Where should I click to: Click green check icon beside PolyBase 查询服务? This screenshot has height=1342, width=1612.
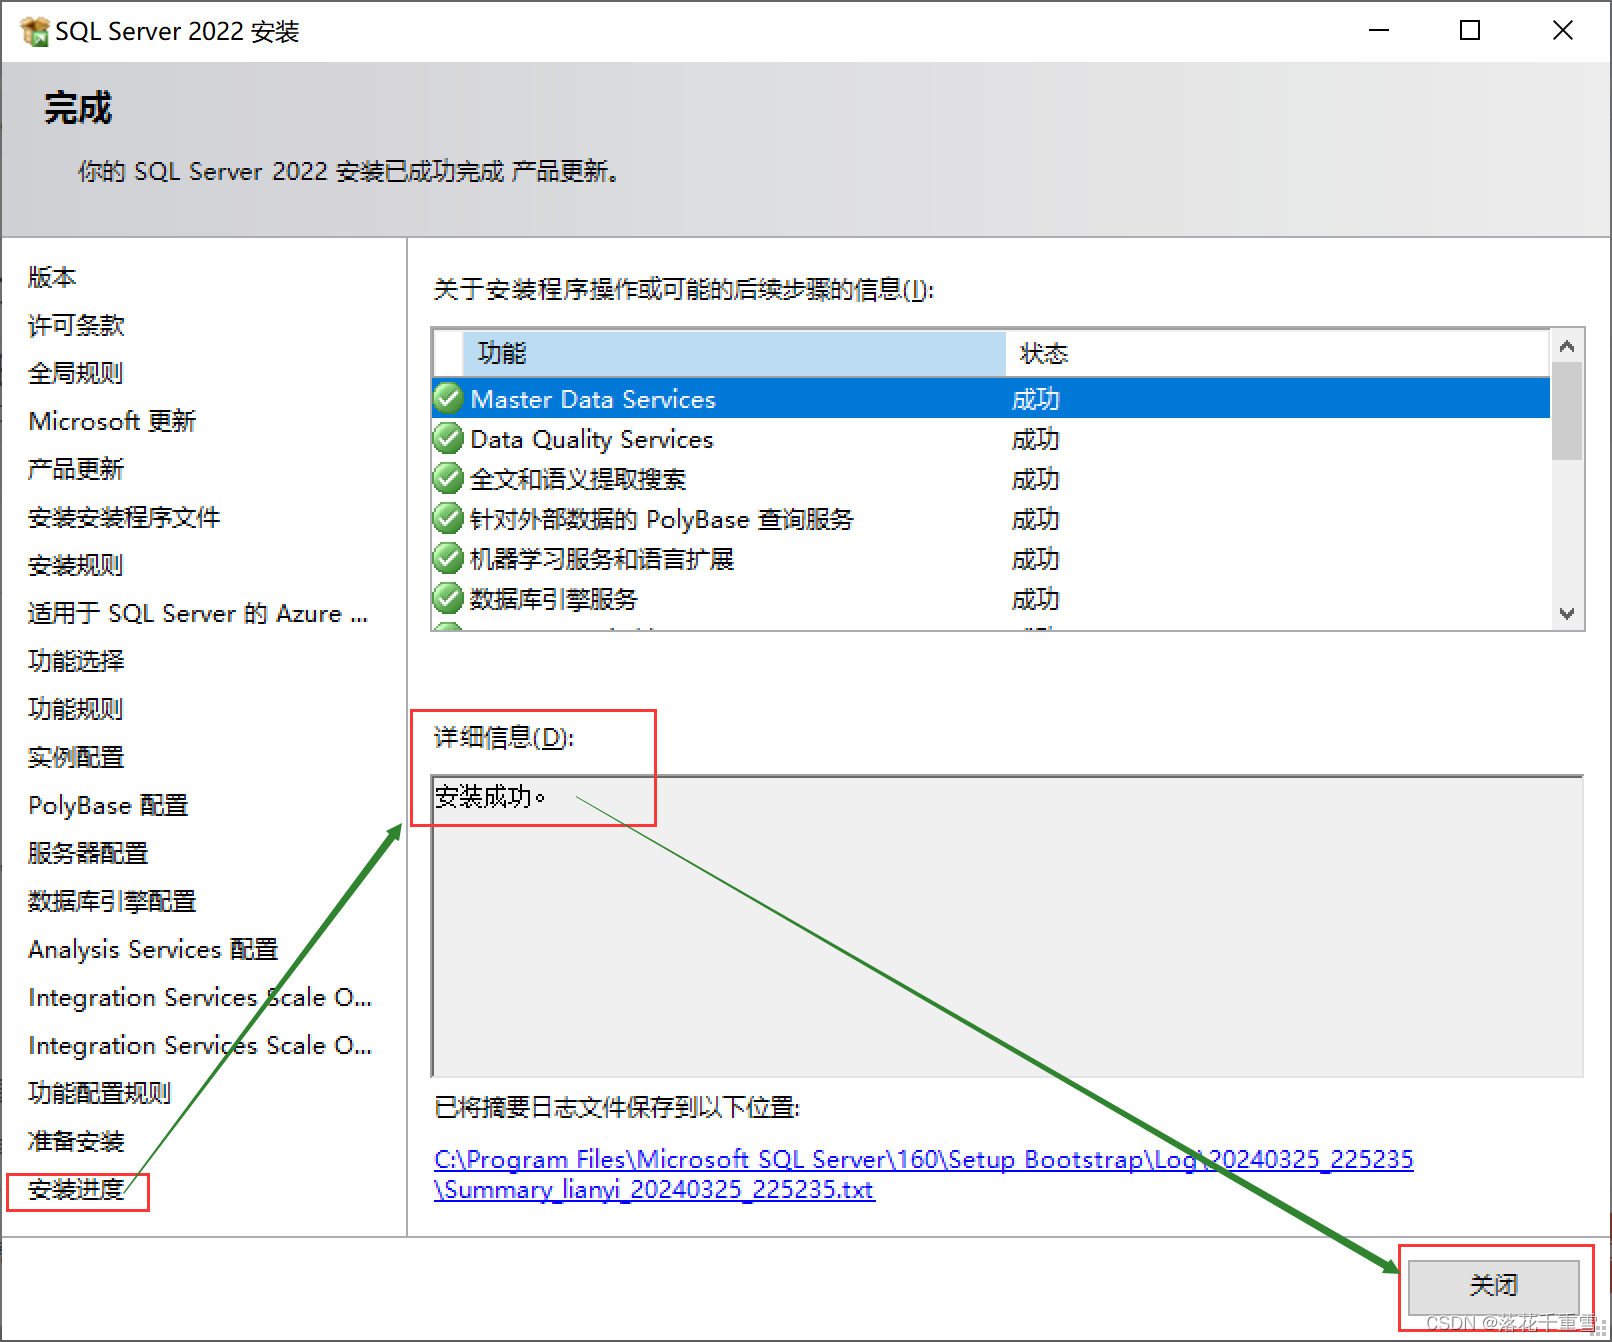pyautogui.click(x=448, y=518)
